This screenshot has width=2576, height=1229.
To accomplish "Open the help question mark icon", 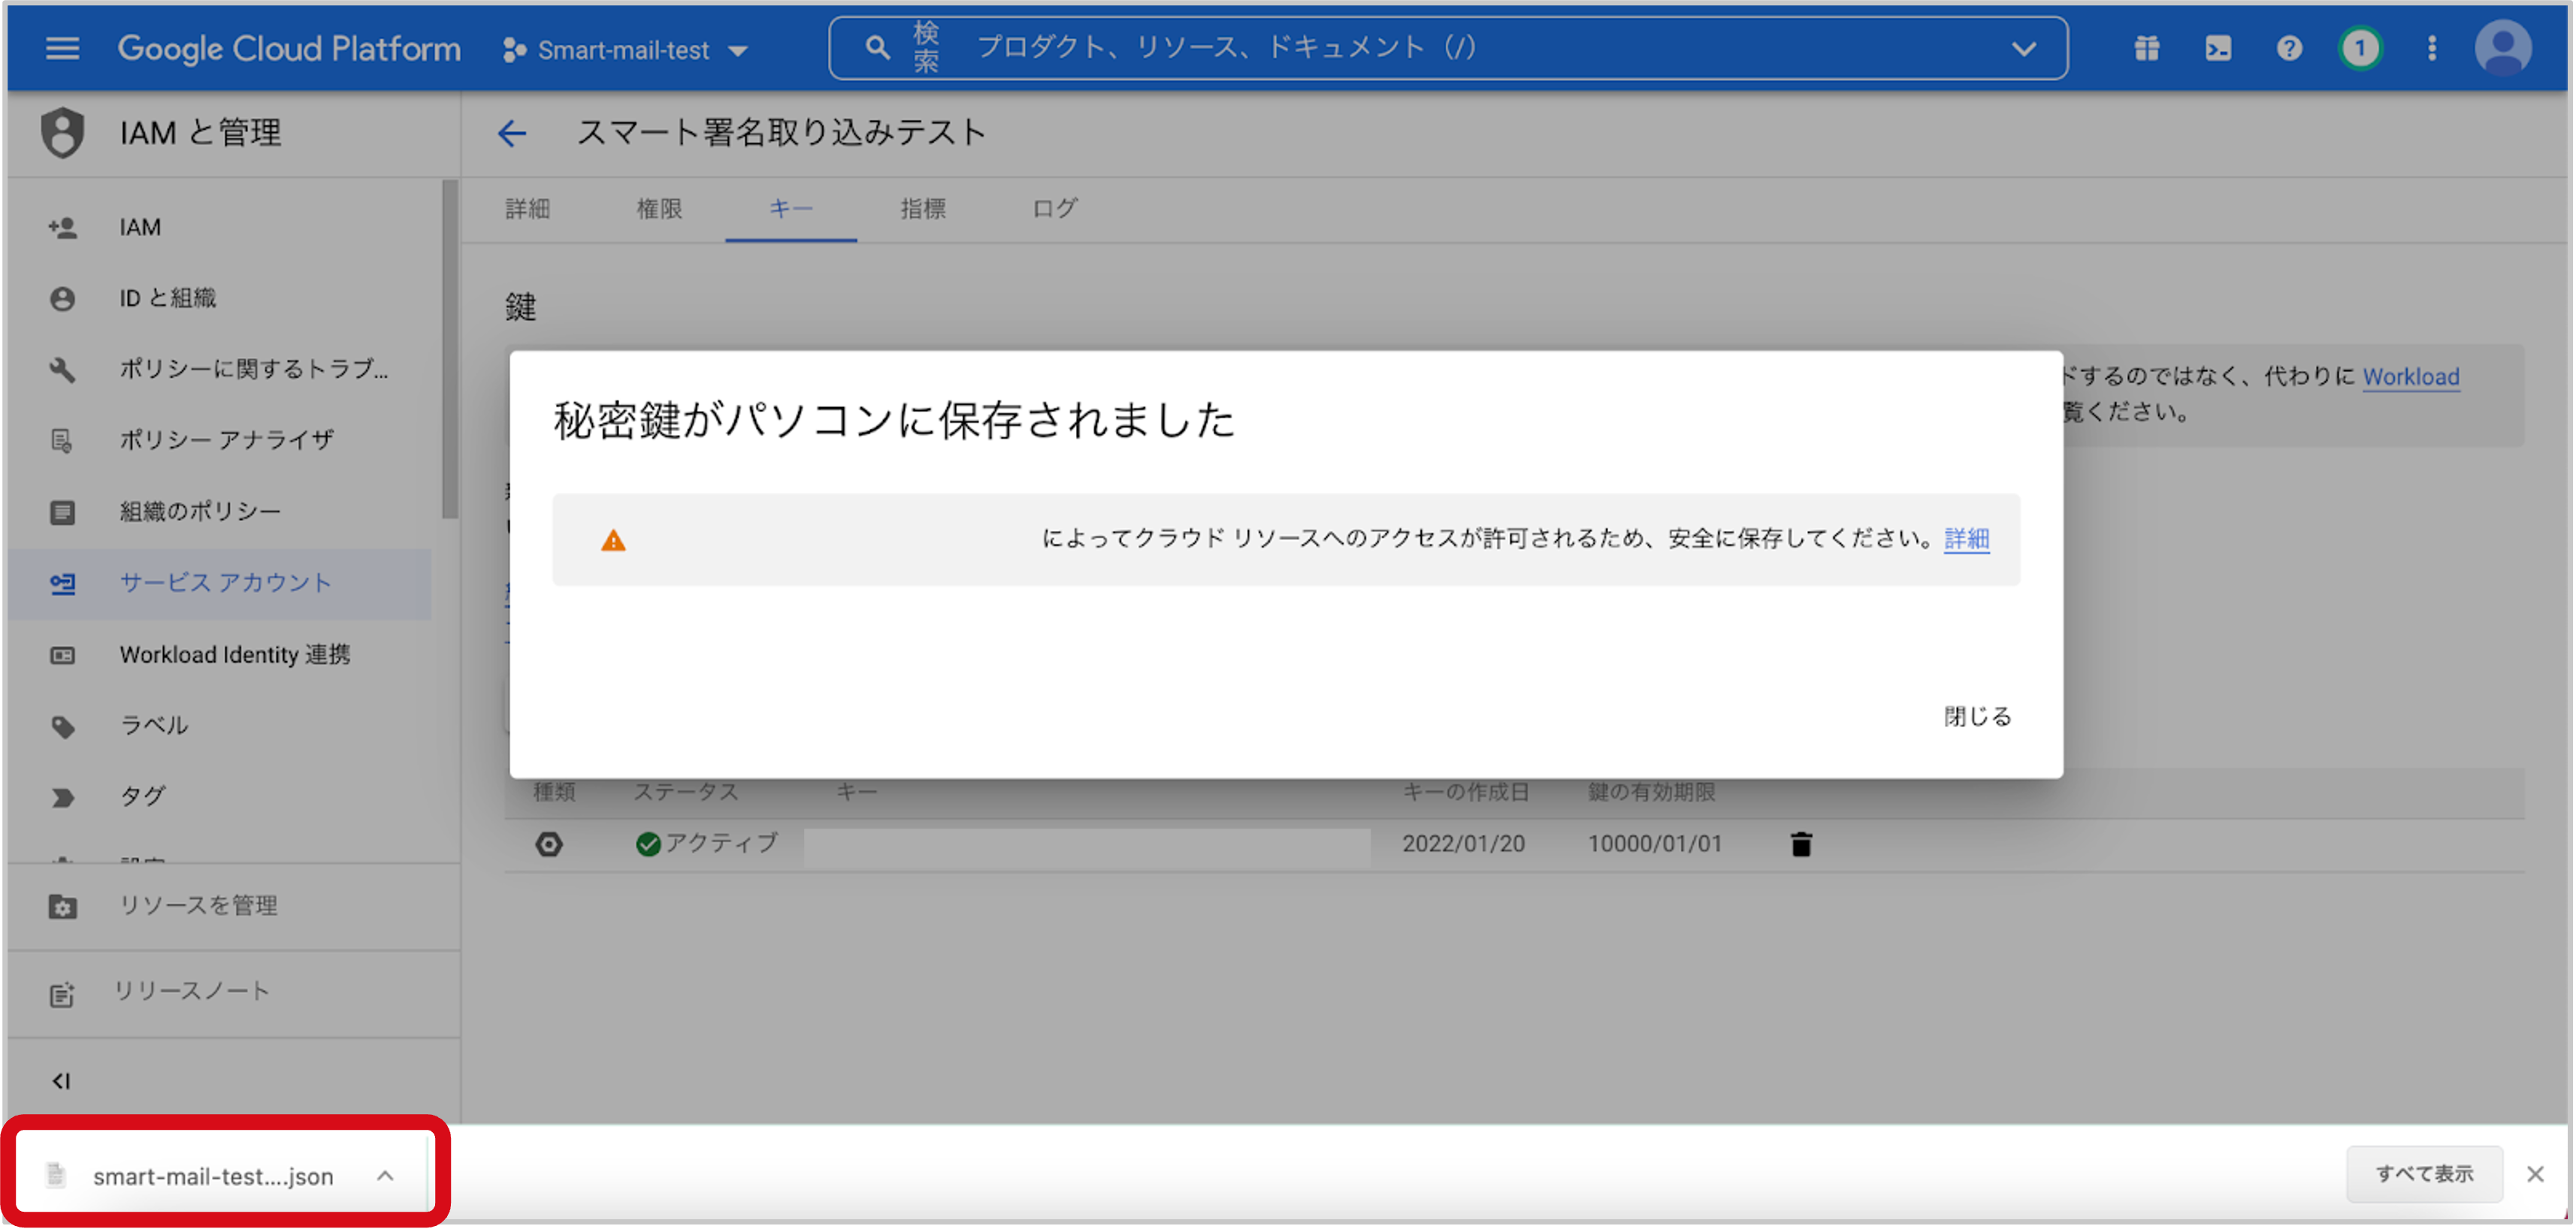I will coord(2289,48).
